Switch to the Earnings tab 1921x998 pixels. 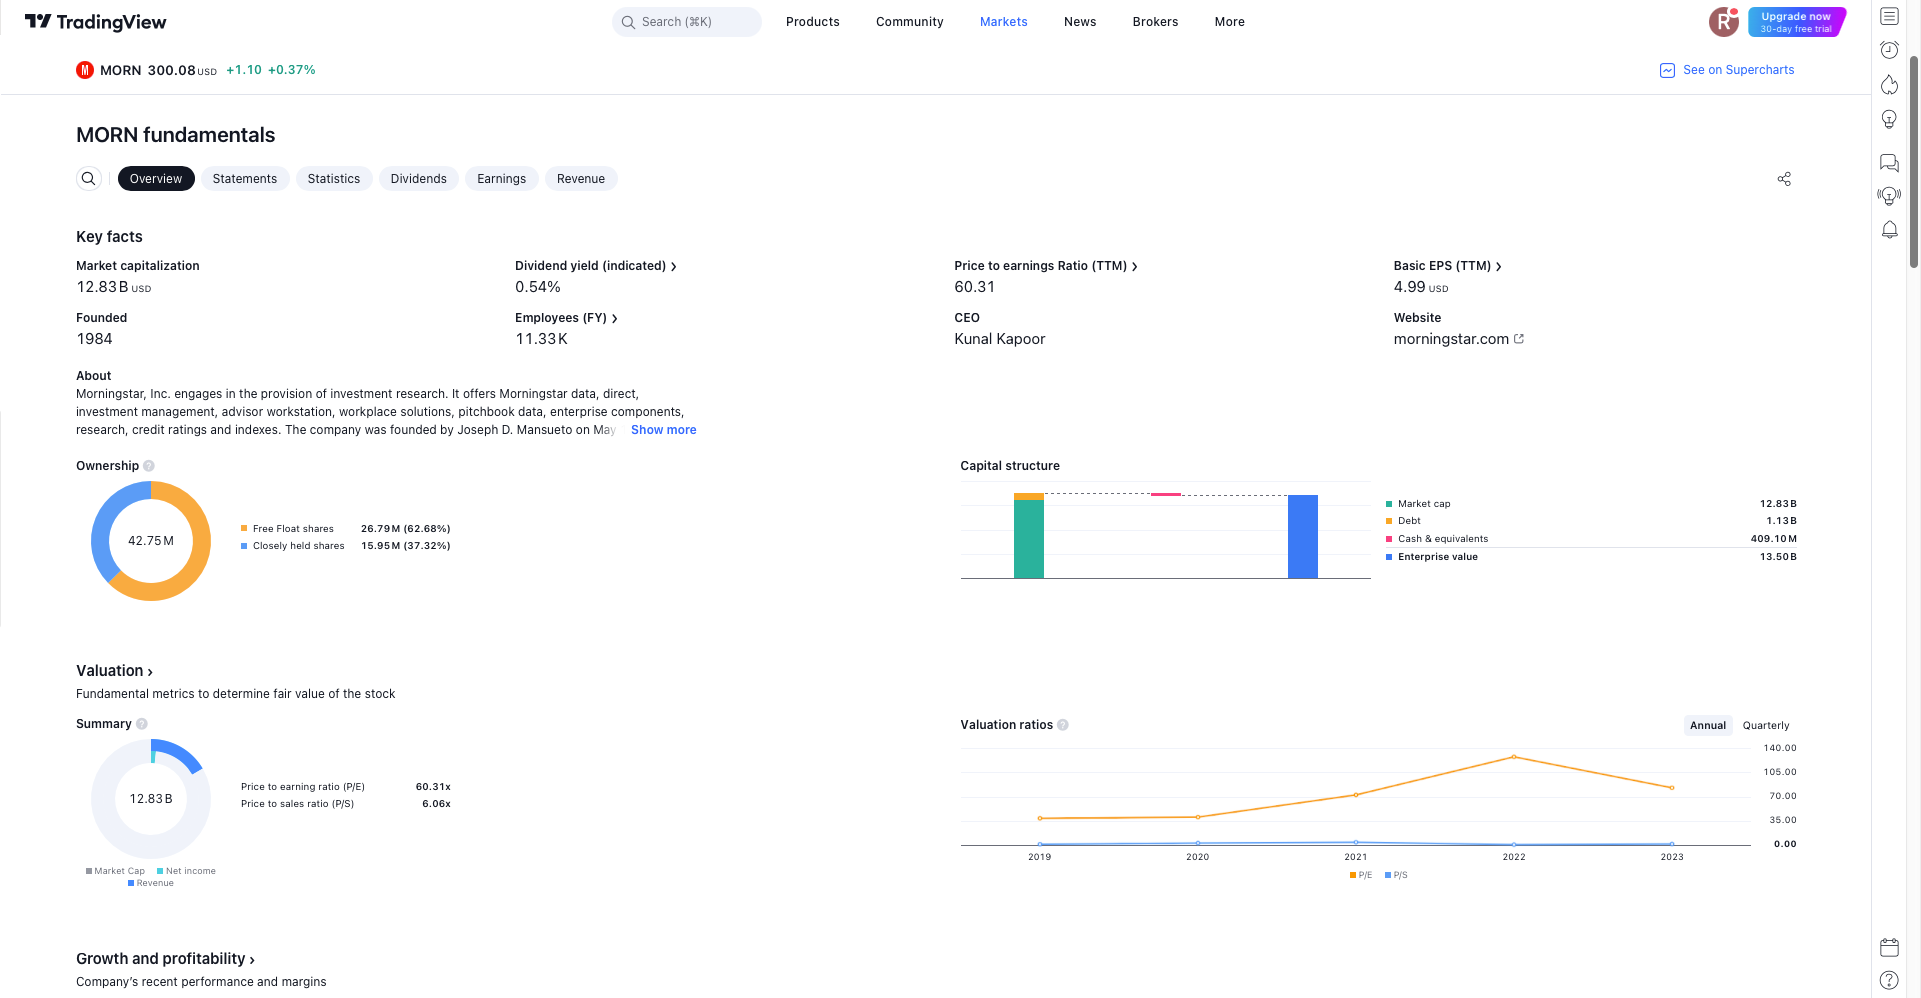pyautogui.click(x=502, y=179)
